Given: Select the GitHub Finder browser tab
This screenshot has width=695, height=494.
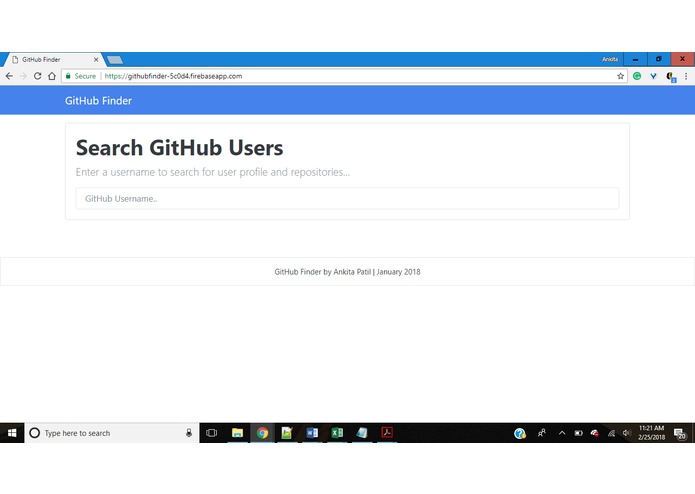Looking at the screenshot, I should pos(52,59).
